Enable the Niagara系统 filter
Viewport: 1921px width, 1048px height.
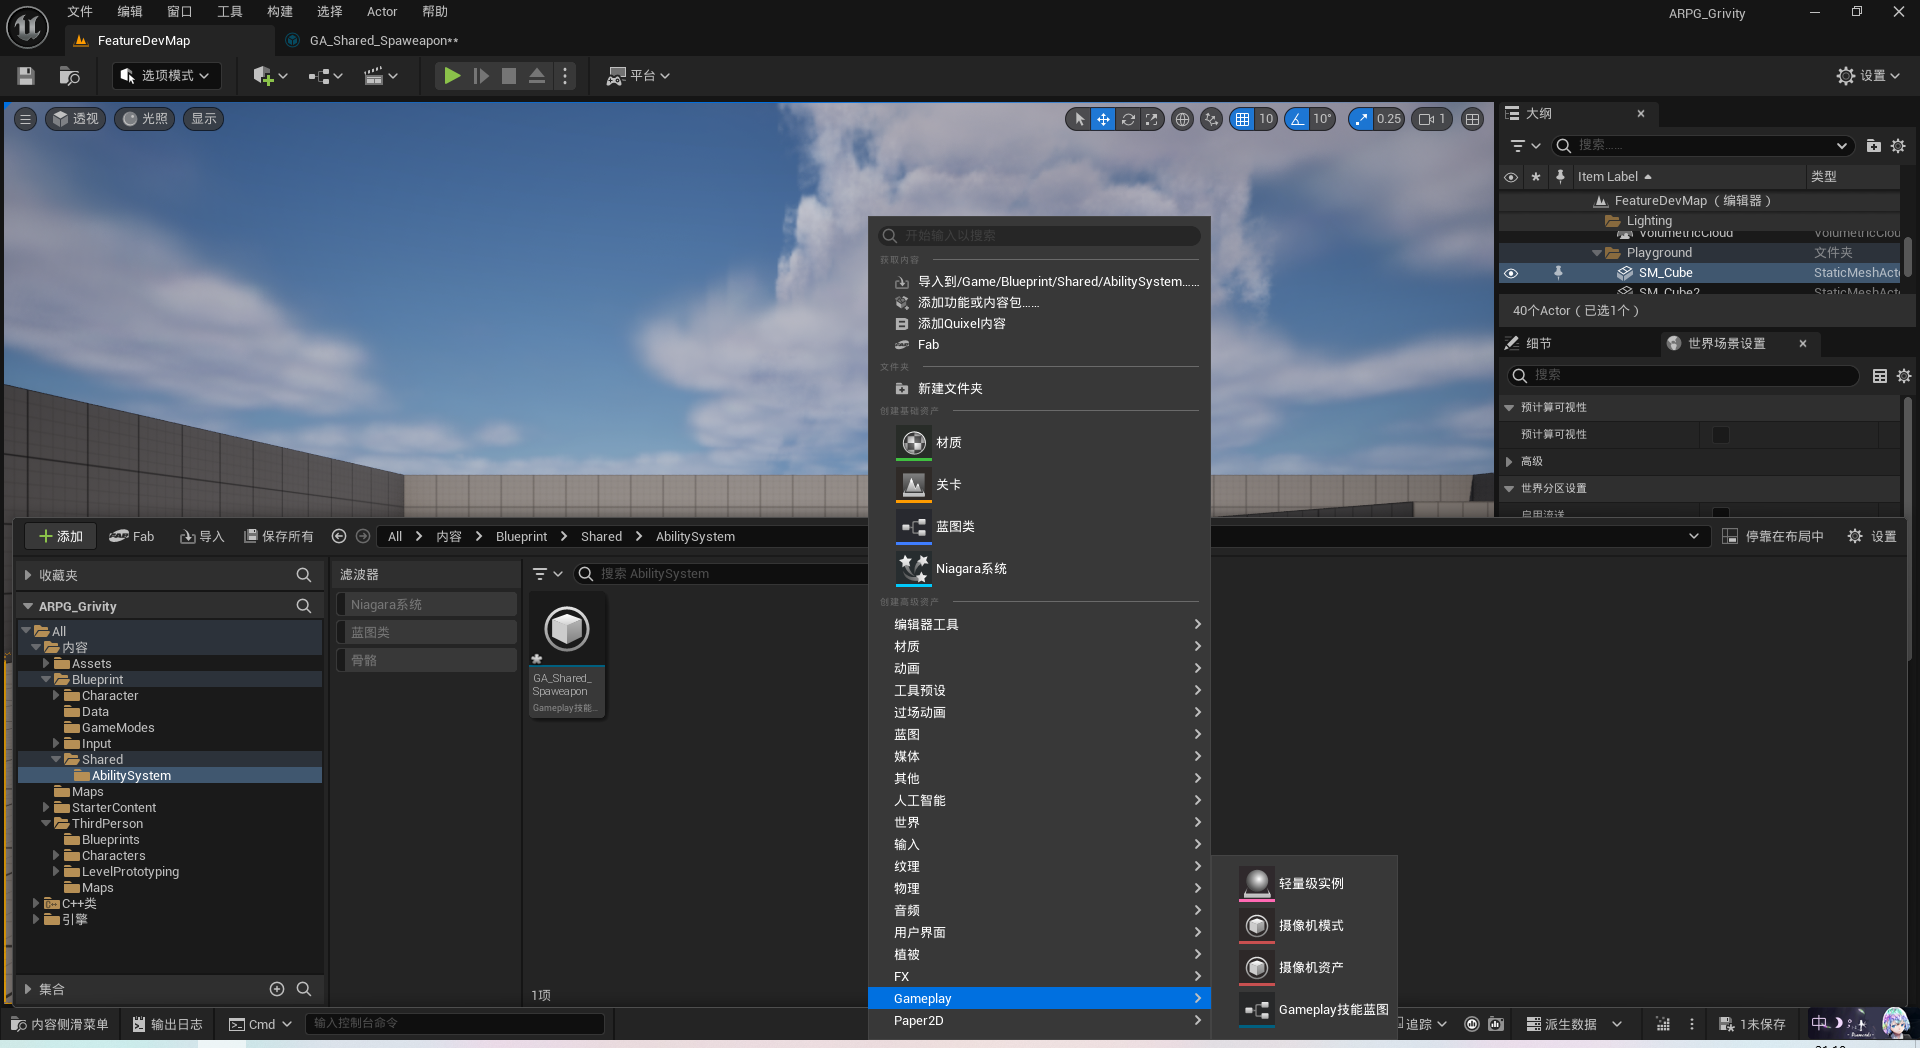click(x=427, y=605)
